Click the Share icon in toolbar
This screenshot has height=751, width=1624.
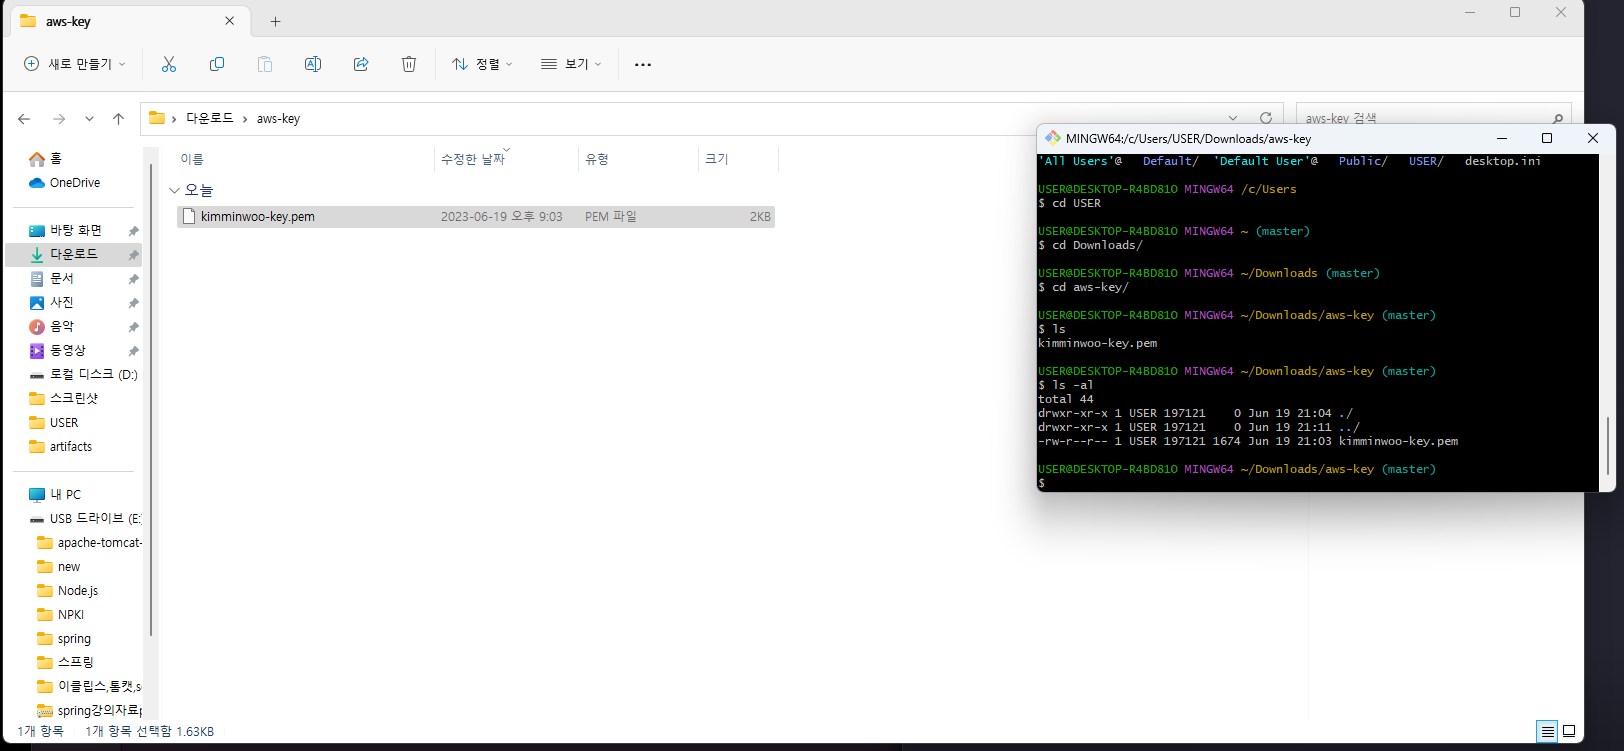coord(361,64)
